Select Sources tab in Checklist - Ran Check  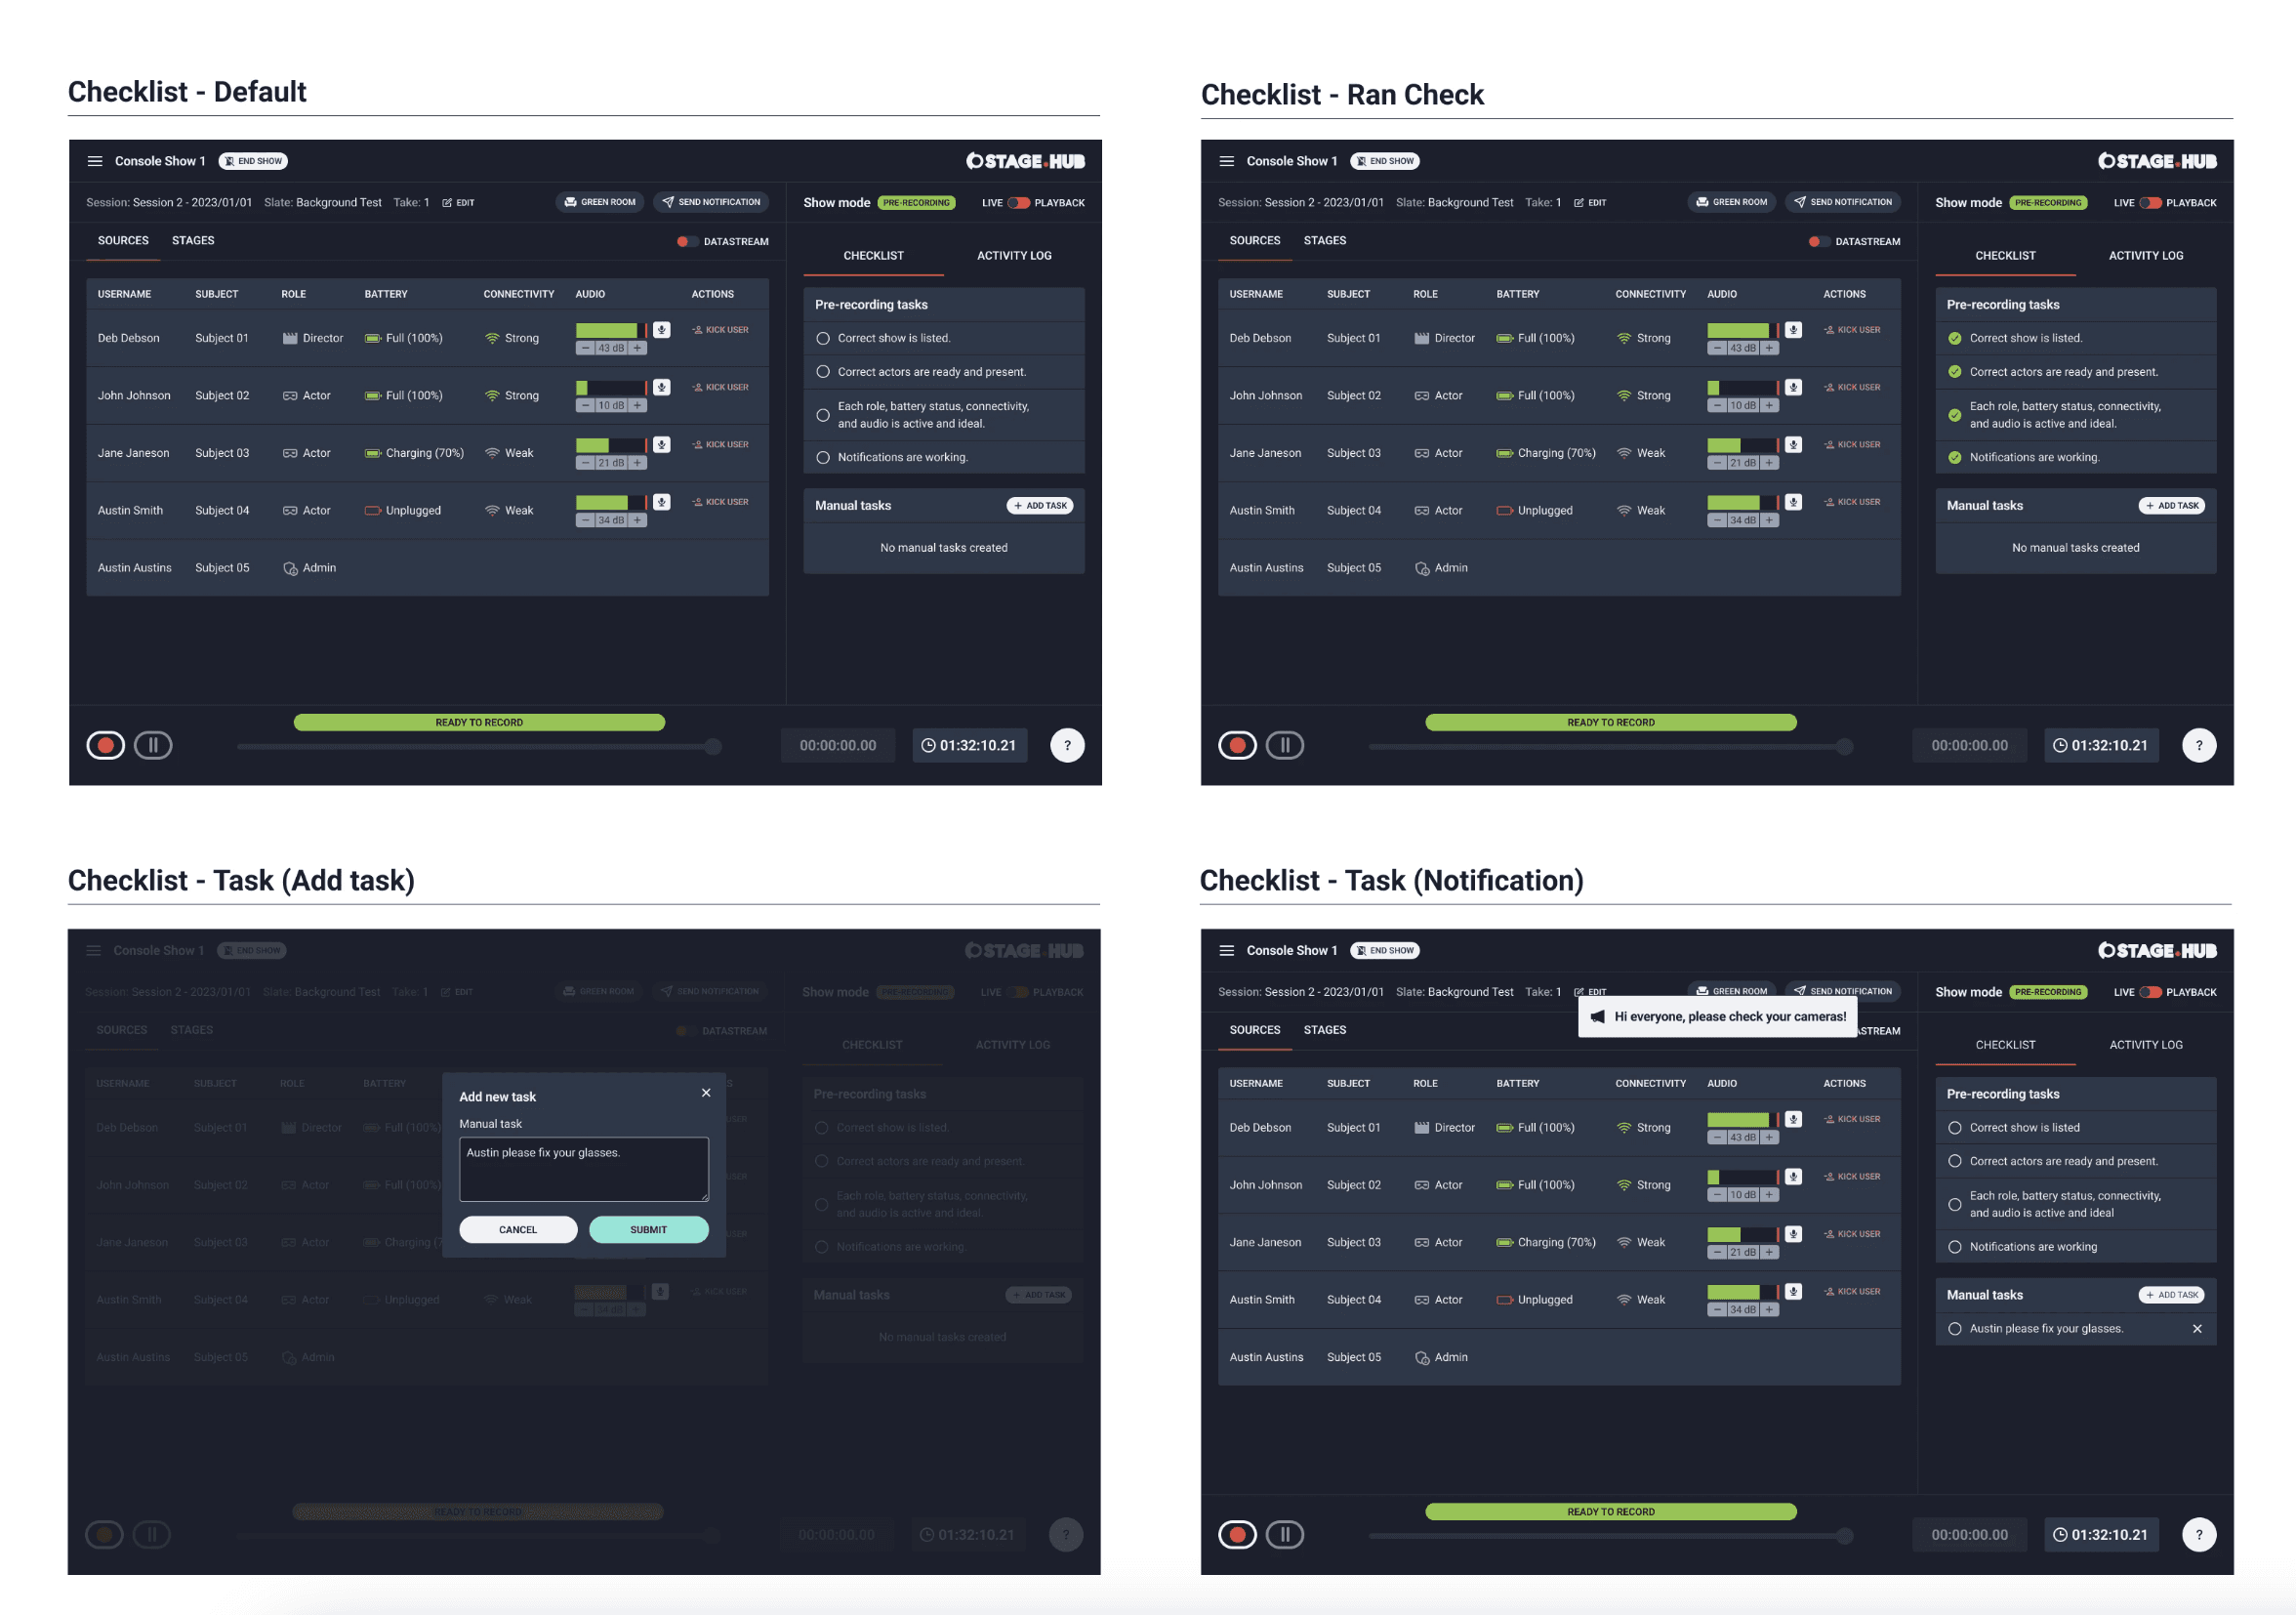point(1255,241)
